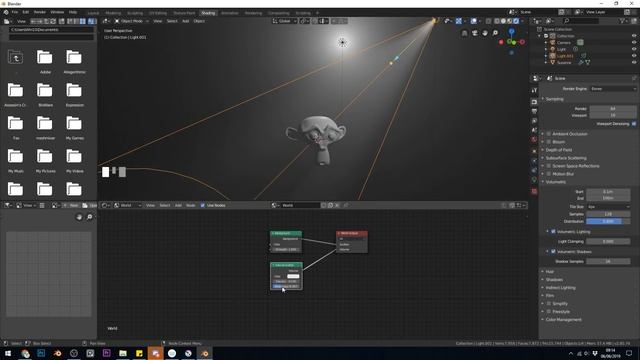Open the Render properties tab icon
Screen dimensions: 640x360
click(x=534, y=102)
